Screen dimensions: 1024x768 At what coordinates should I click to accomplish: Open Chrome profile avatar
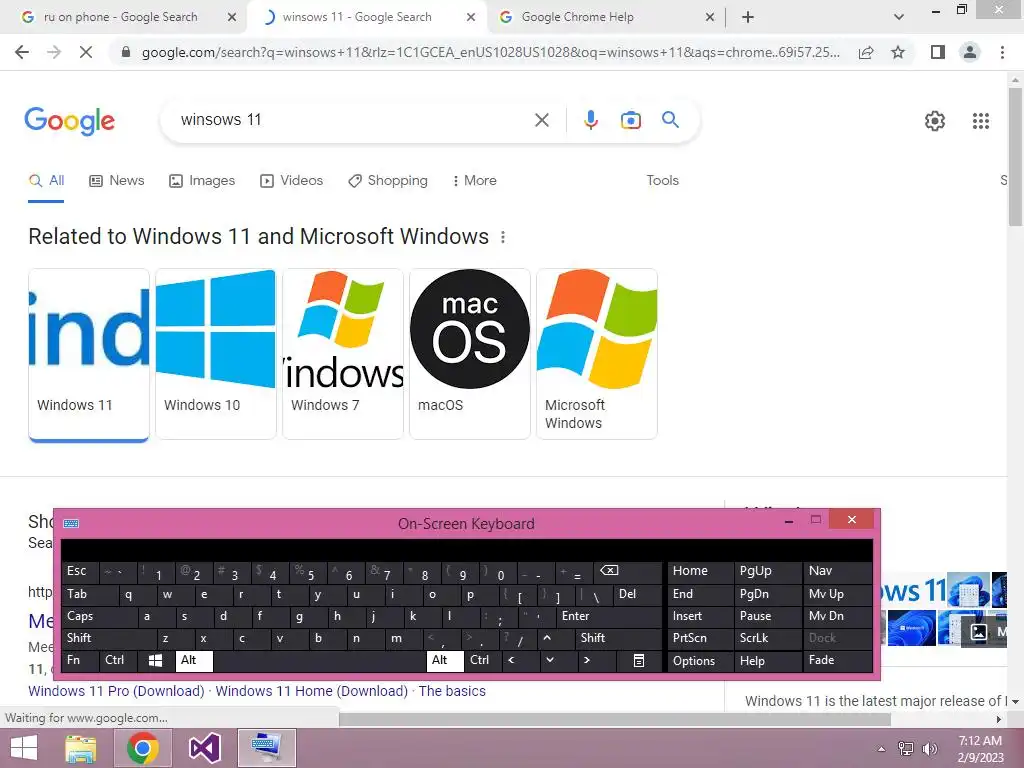[970, 52]
